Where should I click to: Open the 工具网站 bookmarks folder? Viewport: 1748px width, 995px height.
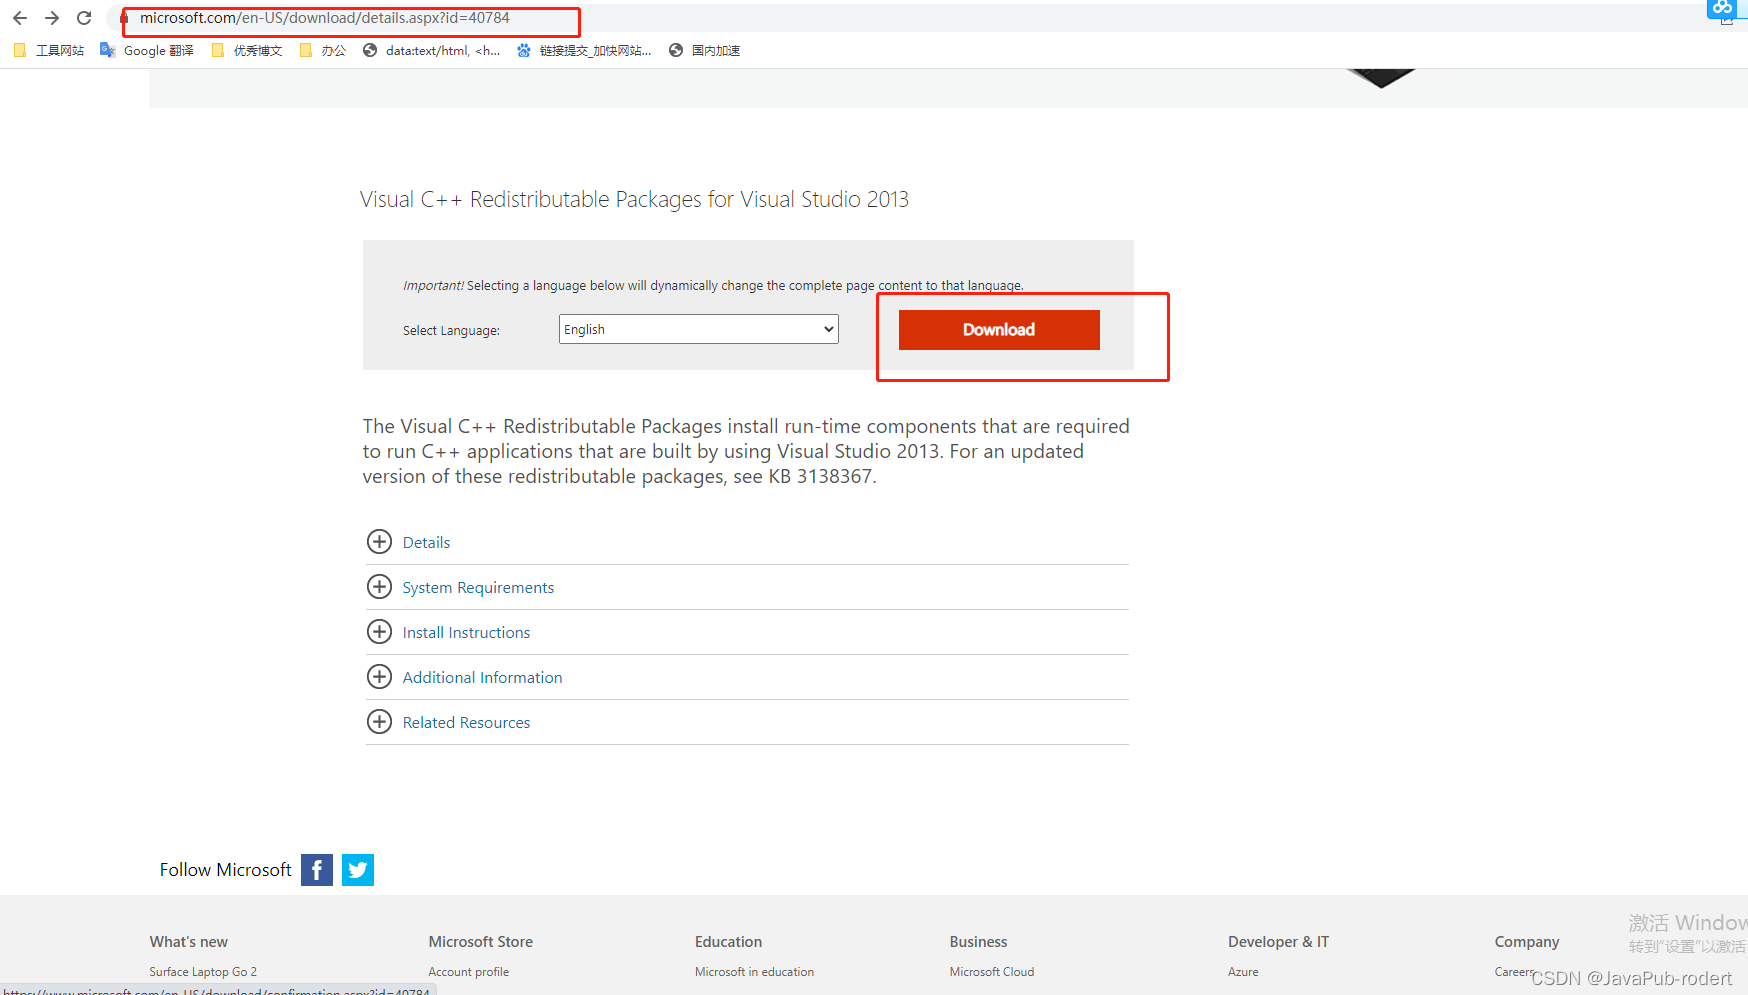tap(48, 50)
